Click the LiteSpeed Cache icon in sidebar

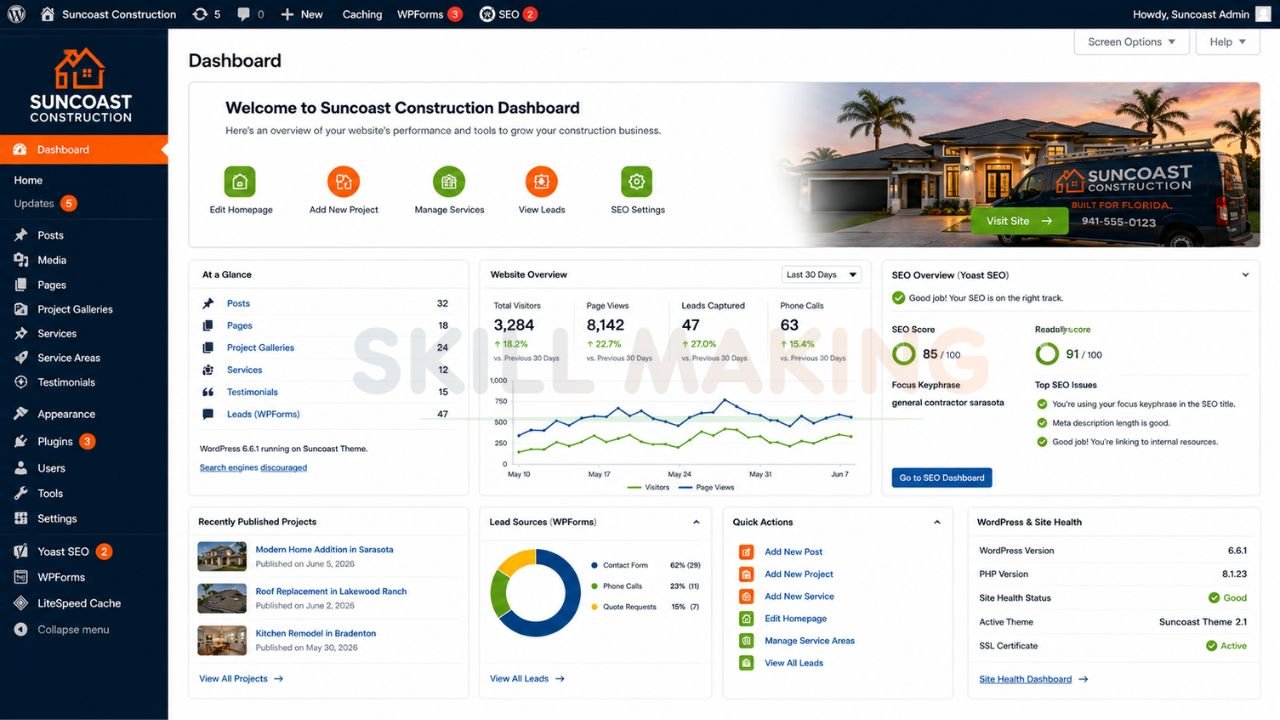pos(20,603)
